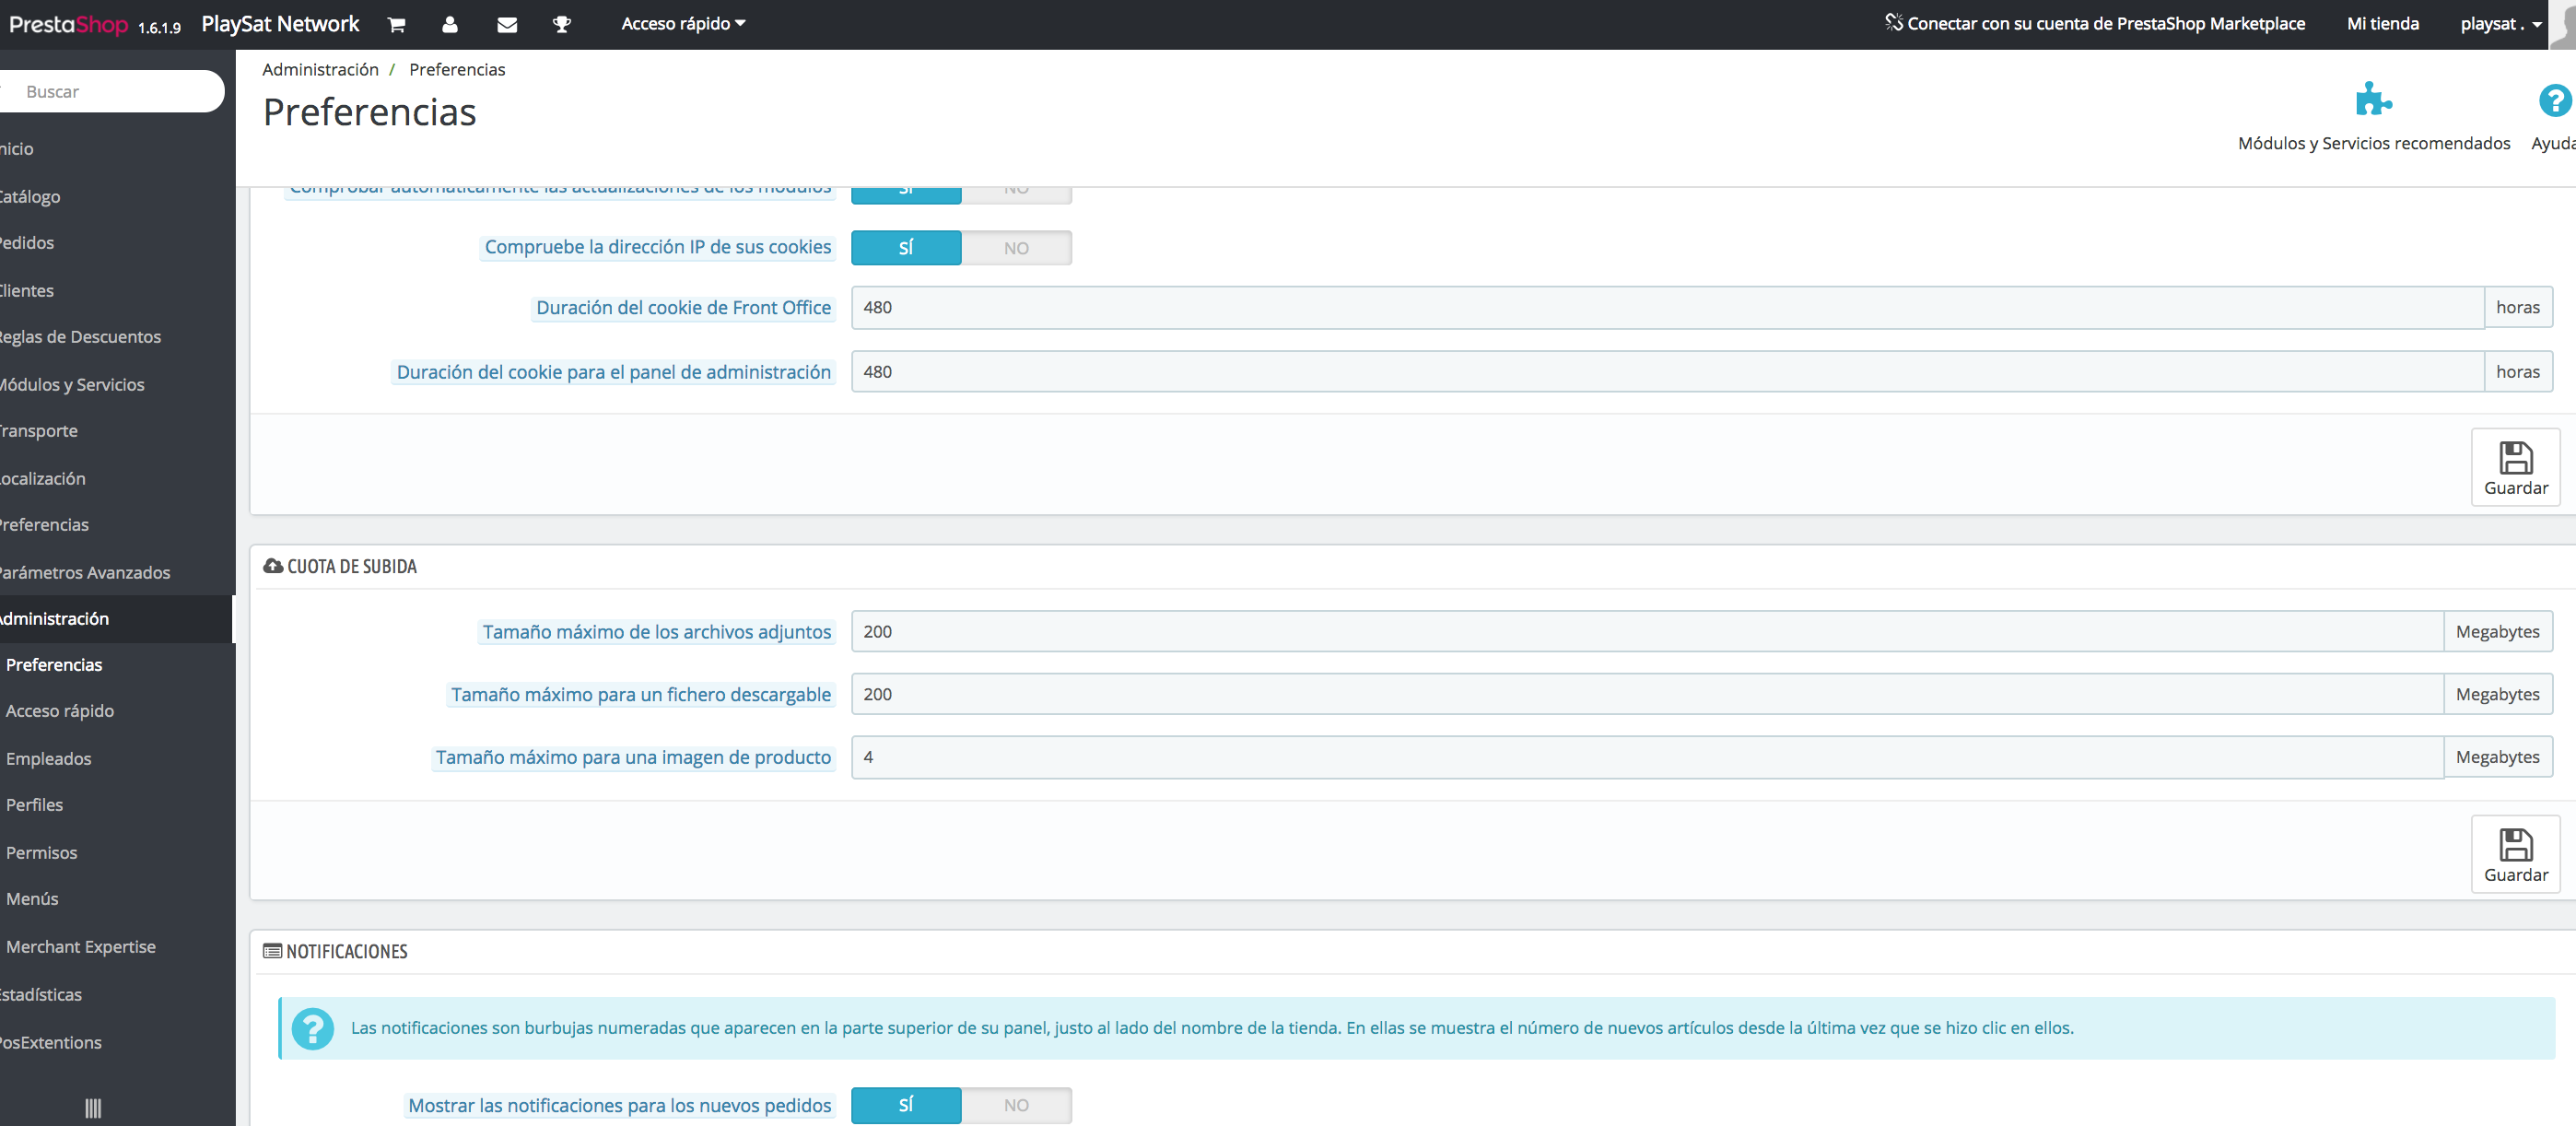Click the trophy Merchant Expertise icon
Screen dimensions: 2576x1126
[562, 25]
